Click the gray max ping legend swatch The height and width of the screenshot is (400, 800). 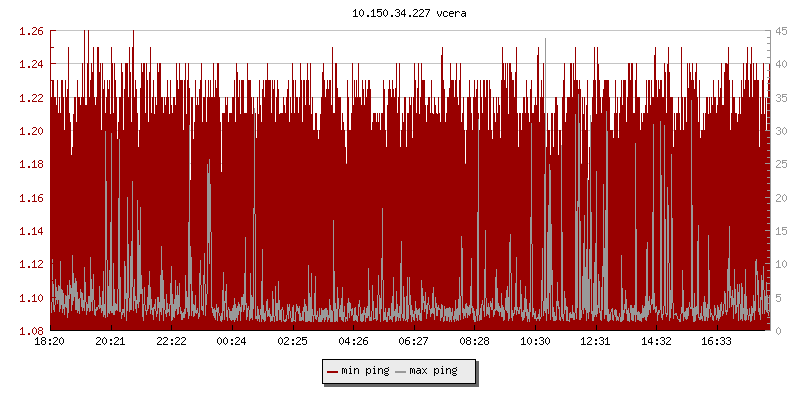(400, 371)
